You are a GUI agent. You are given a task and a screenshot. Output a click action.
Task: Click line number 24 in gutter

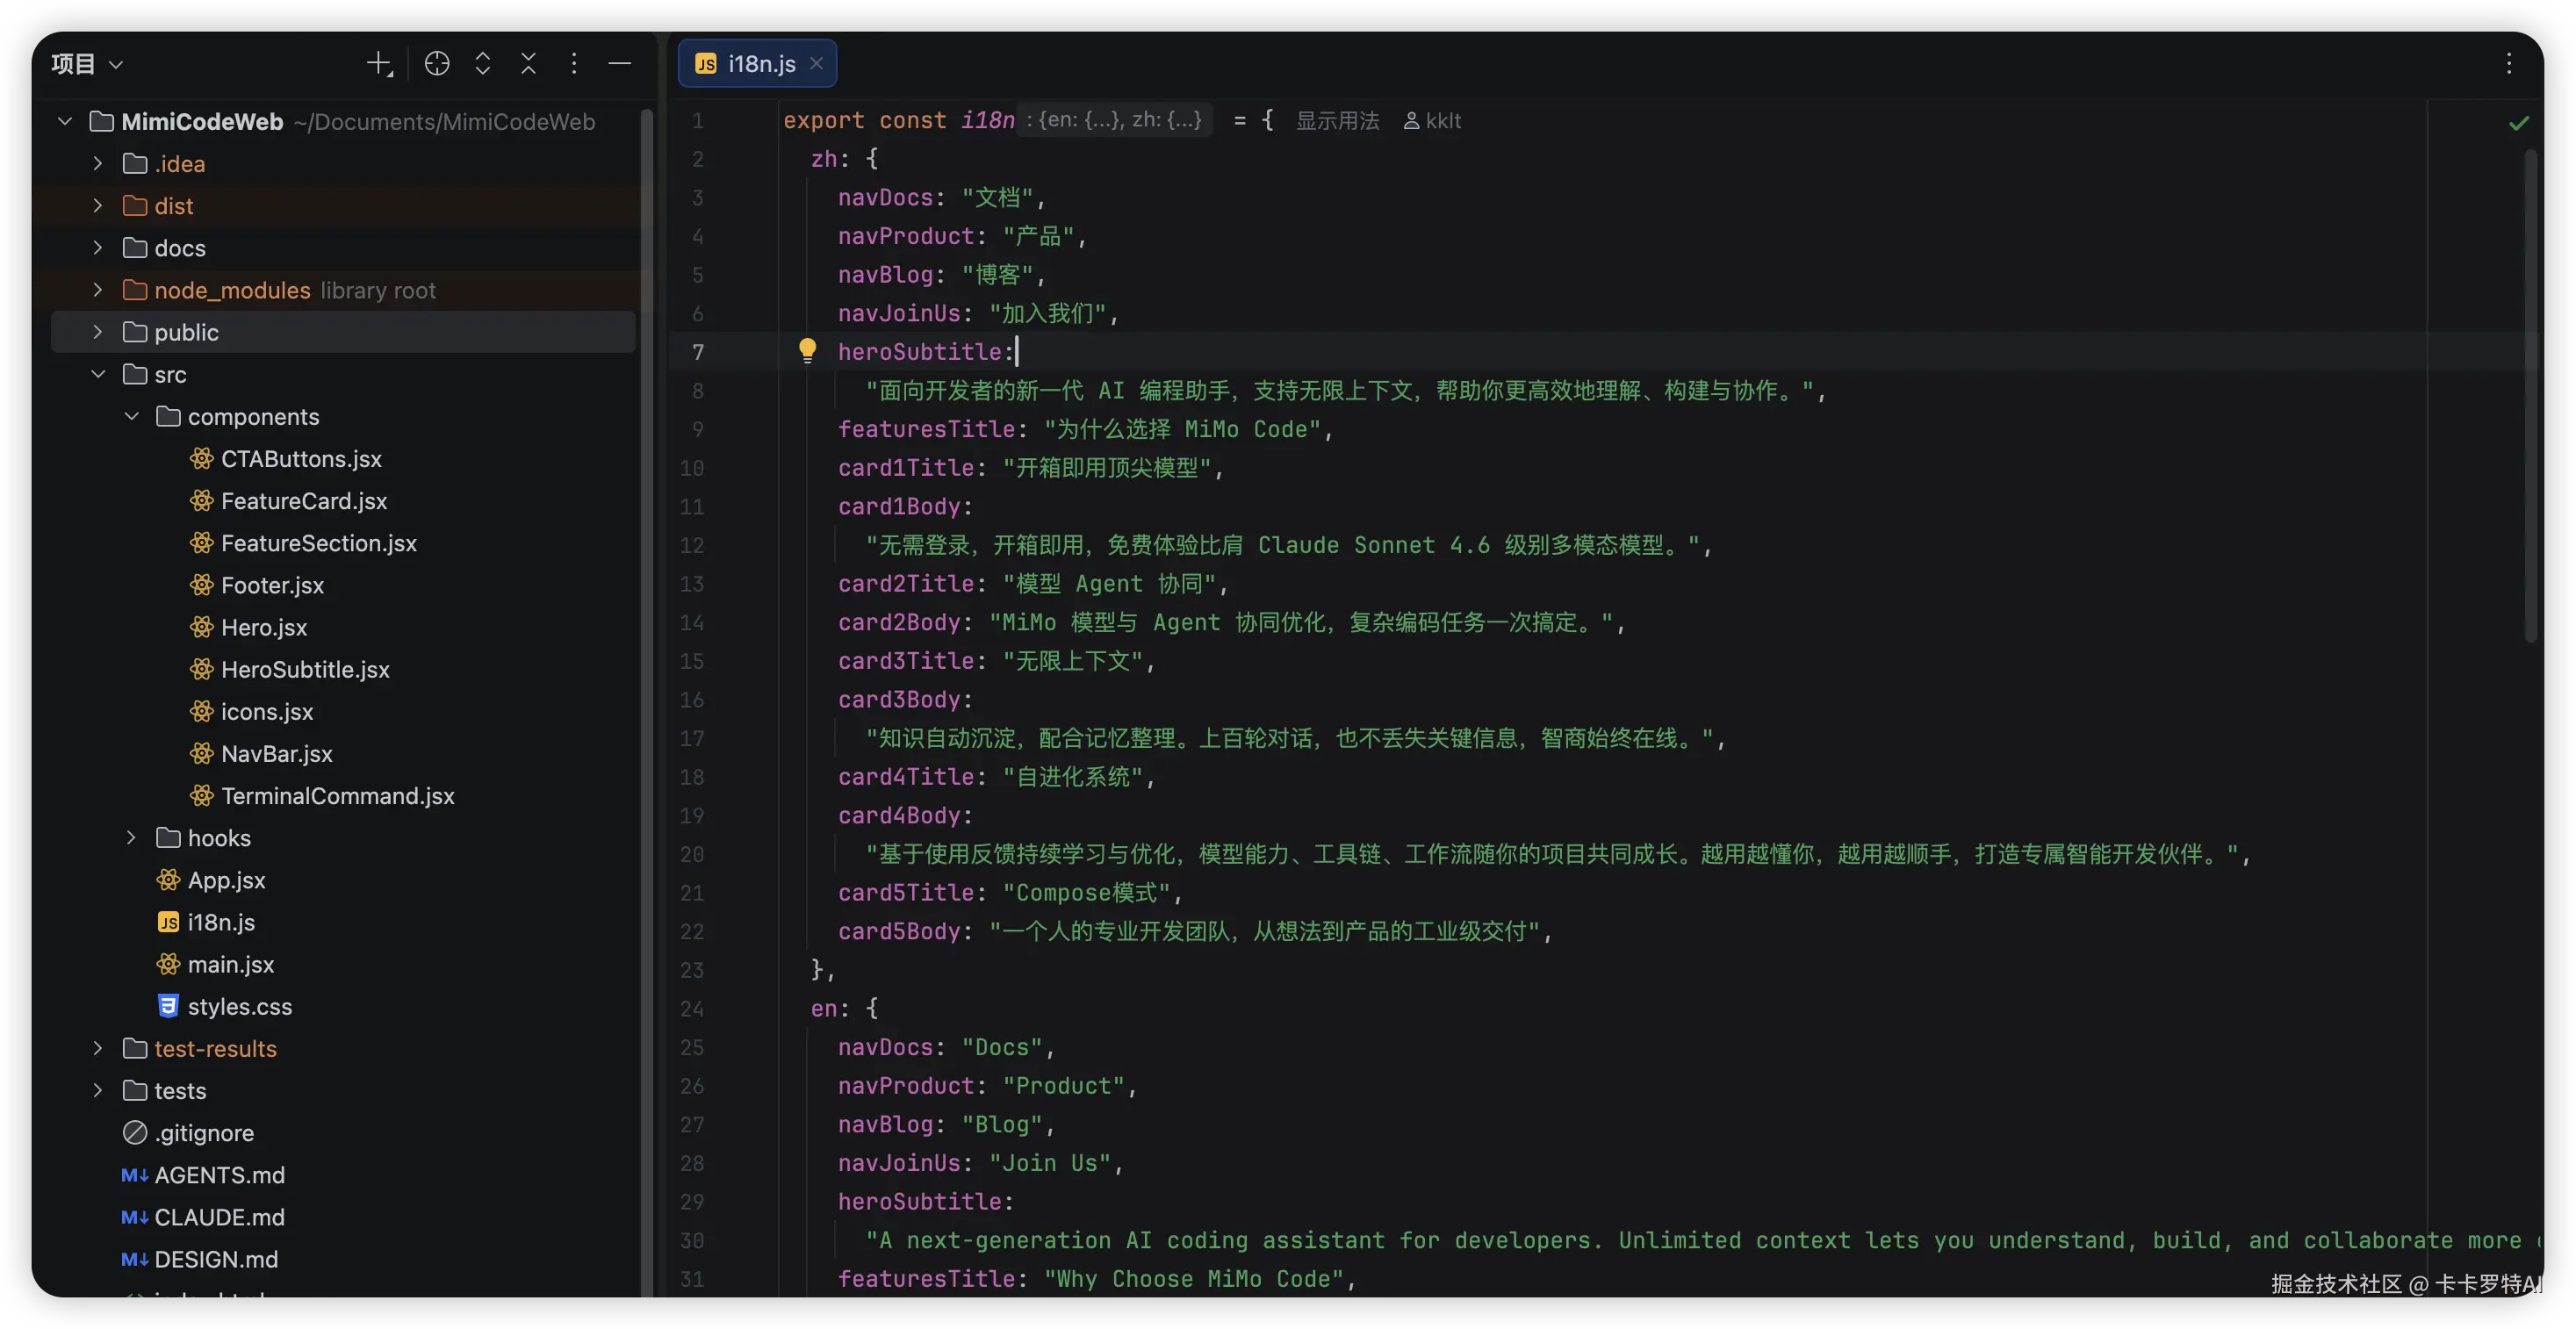point(692,1008)
